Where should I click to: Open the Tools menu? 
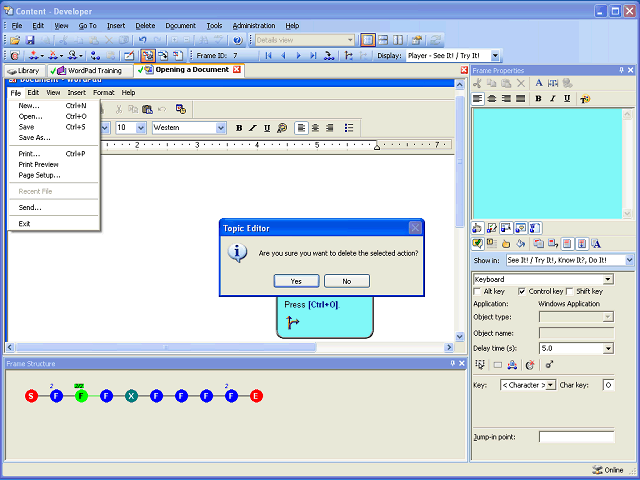point(214,26)
